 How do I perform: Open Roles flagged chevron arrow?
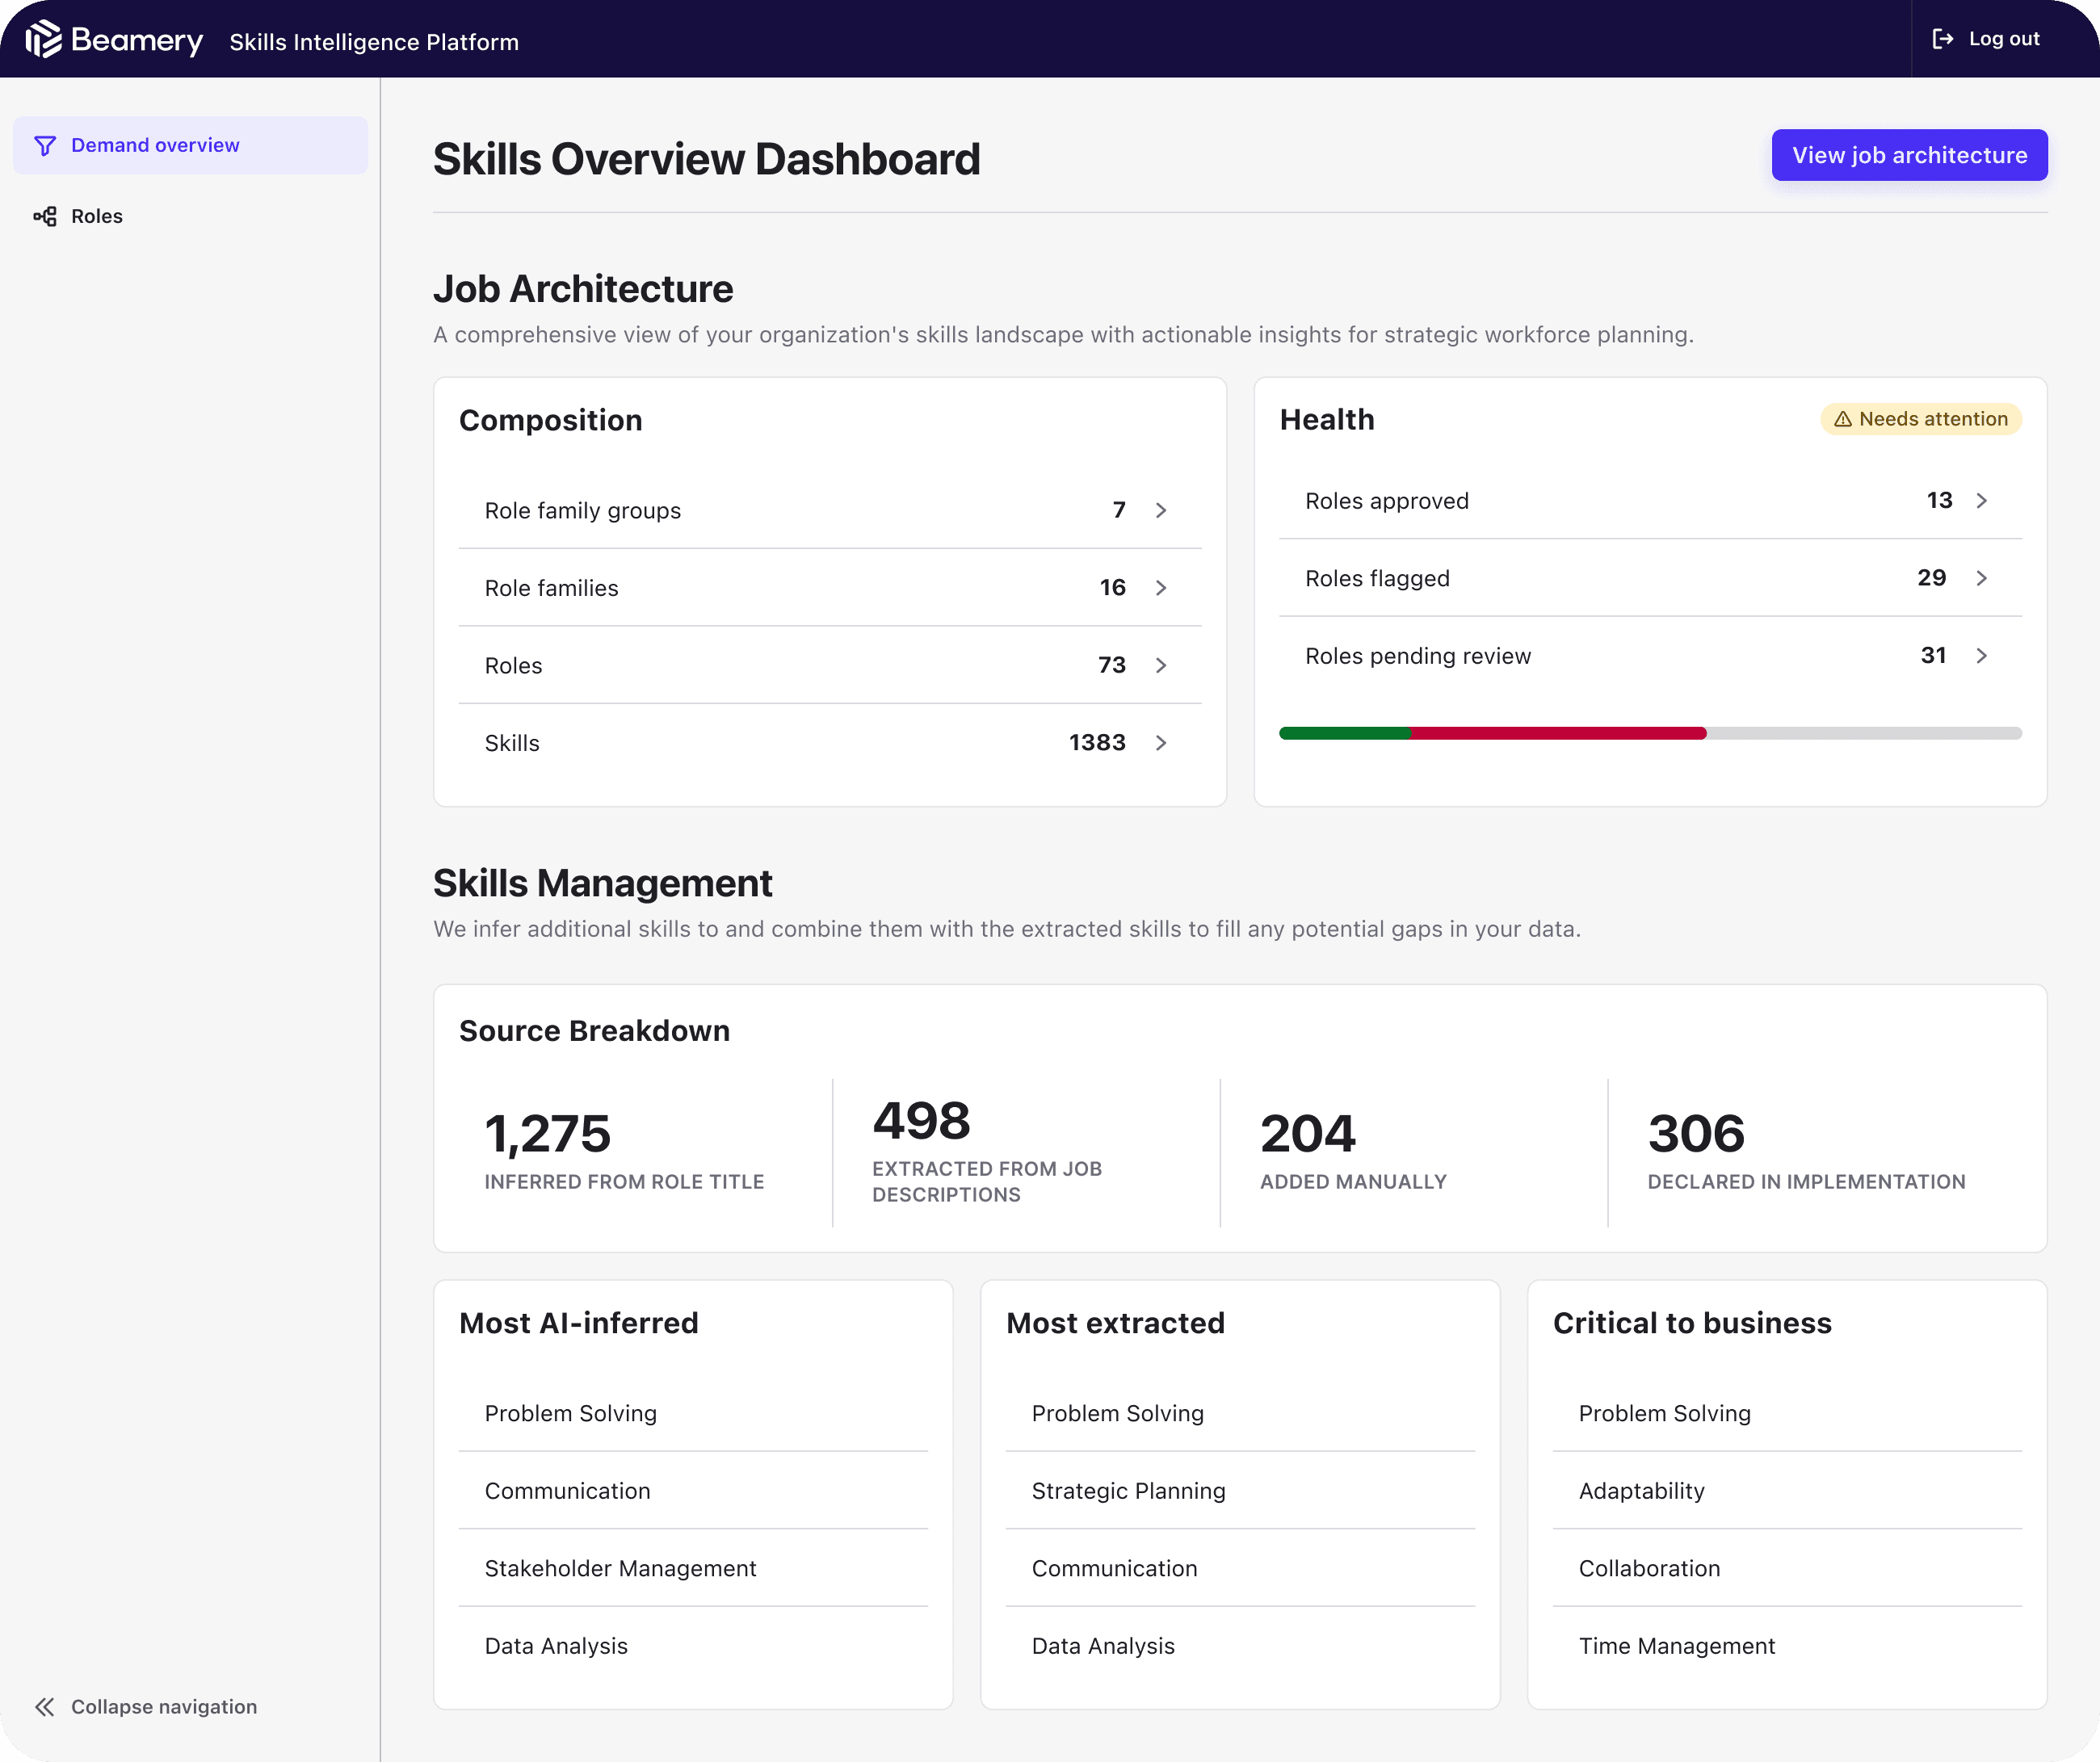coord(1981,578)
